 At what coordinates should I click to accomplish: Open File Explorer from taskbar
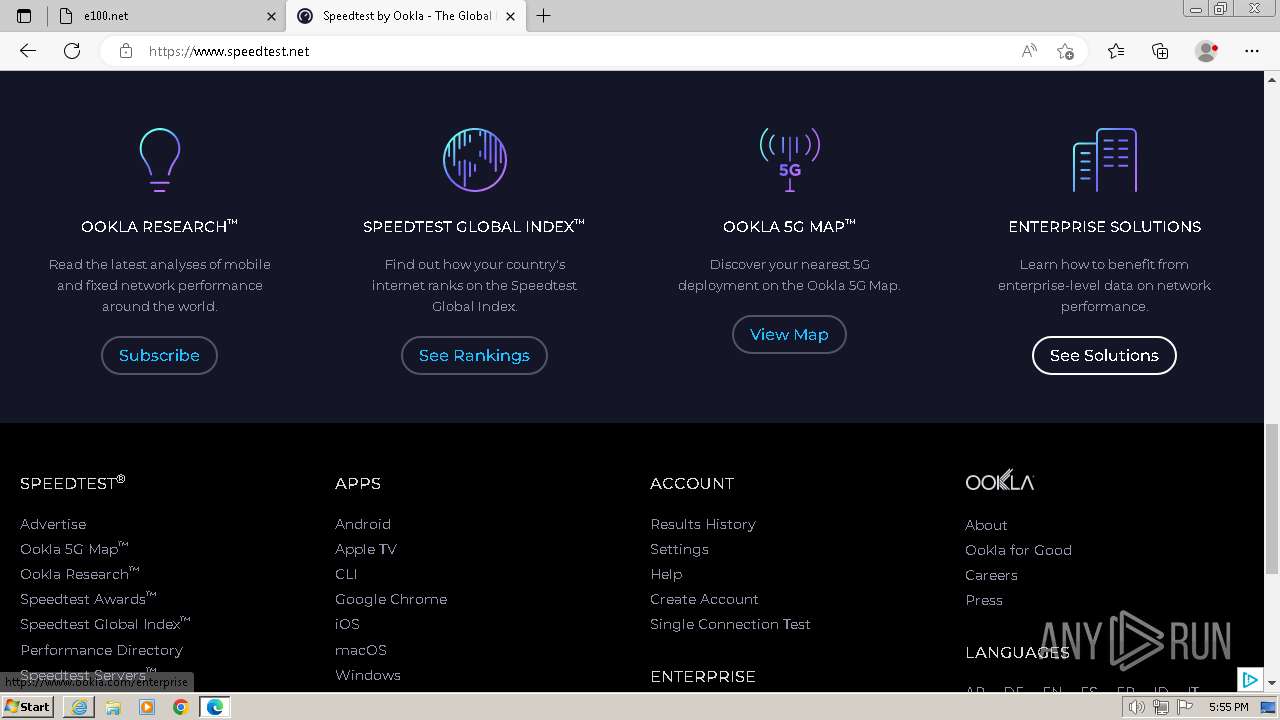113,707
